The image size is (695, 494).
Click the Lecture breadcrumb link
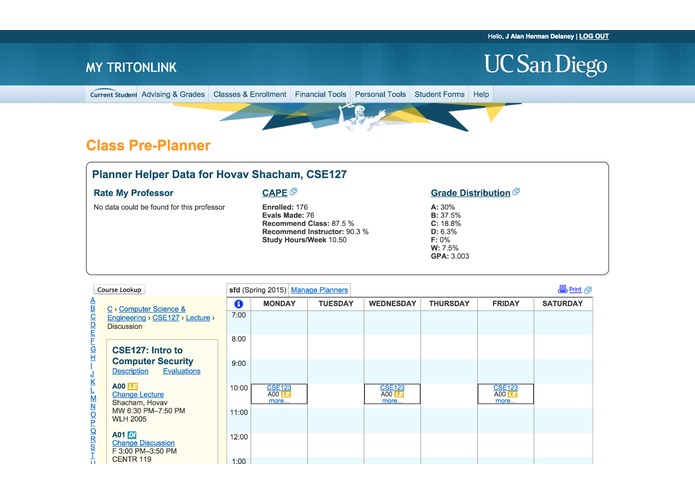pos(198,318)
